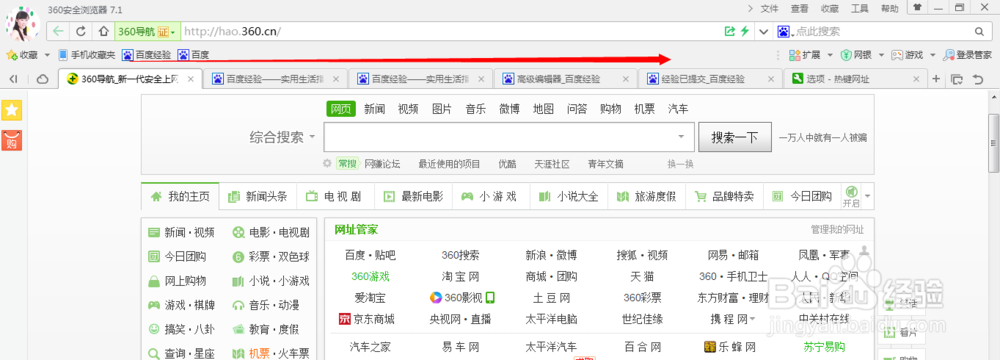This screenshot has width=1000, height=360.
Task: Close the 选项 - 热键网址 tab
Action: click(916, 79)
